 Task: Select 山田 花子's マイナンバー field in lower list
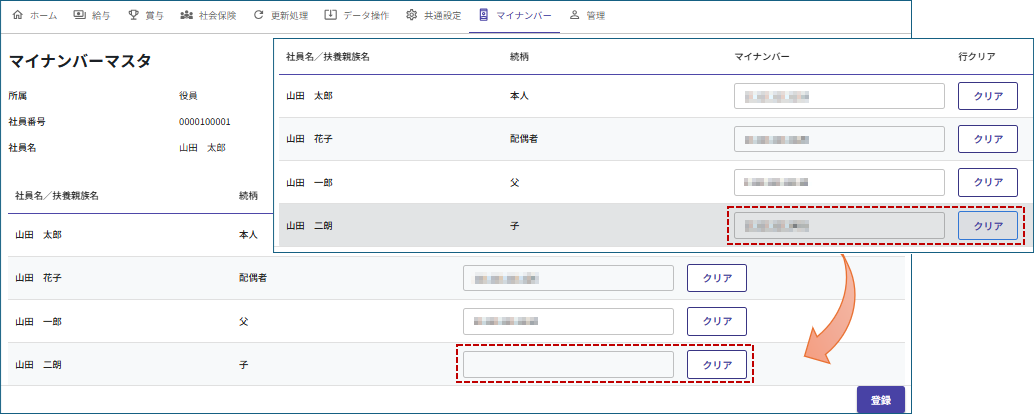coord(568,278)
